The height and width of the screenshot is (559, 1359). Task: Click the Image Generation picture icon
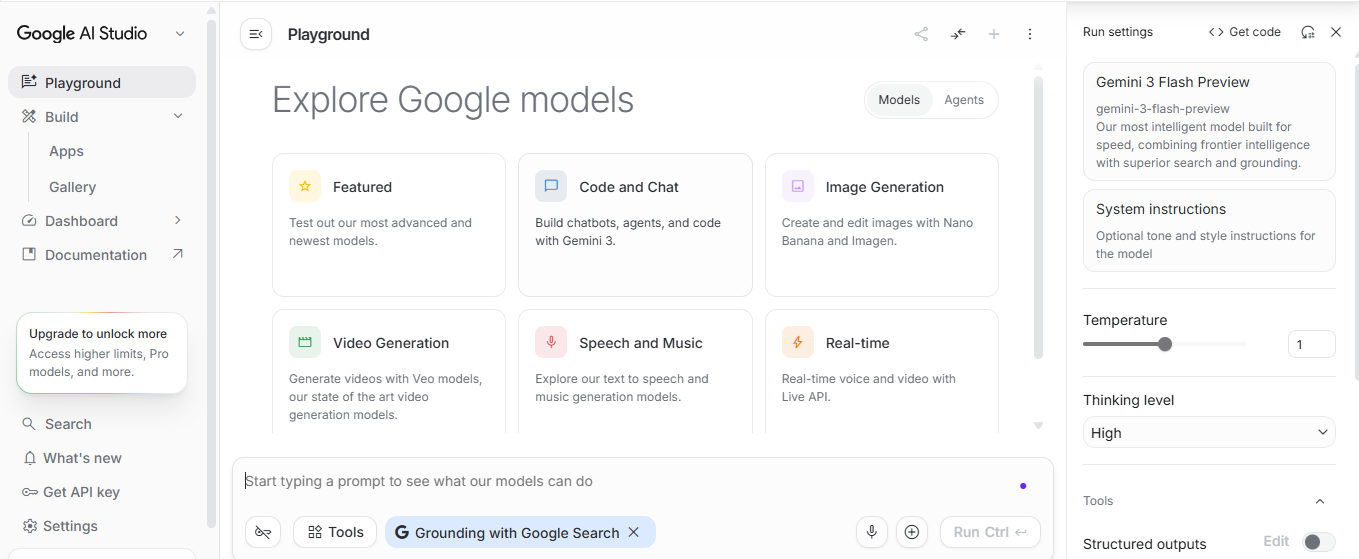798,186
